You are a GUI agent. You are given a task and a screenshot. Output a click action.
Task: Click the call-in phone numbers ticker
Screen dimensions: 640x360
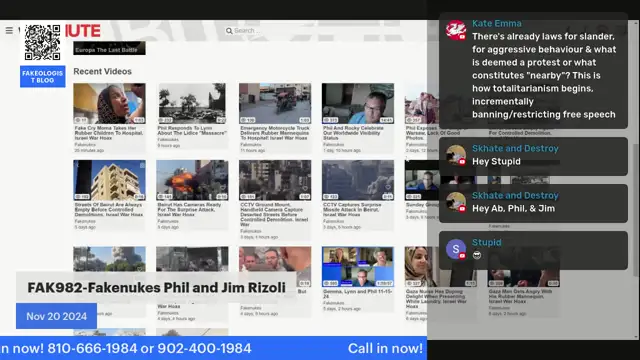pyautogui.click(x=149, y=349)
